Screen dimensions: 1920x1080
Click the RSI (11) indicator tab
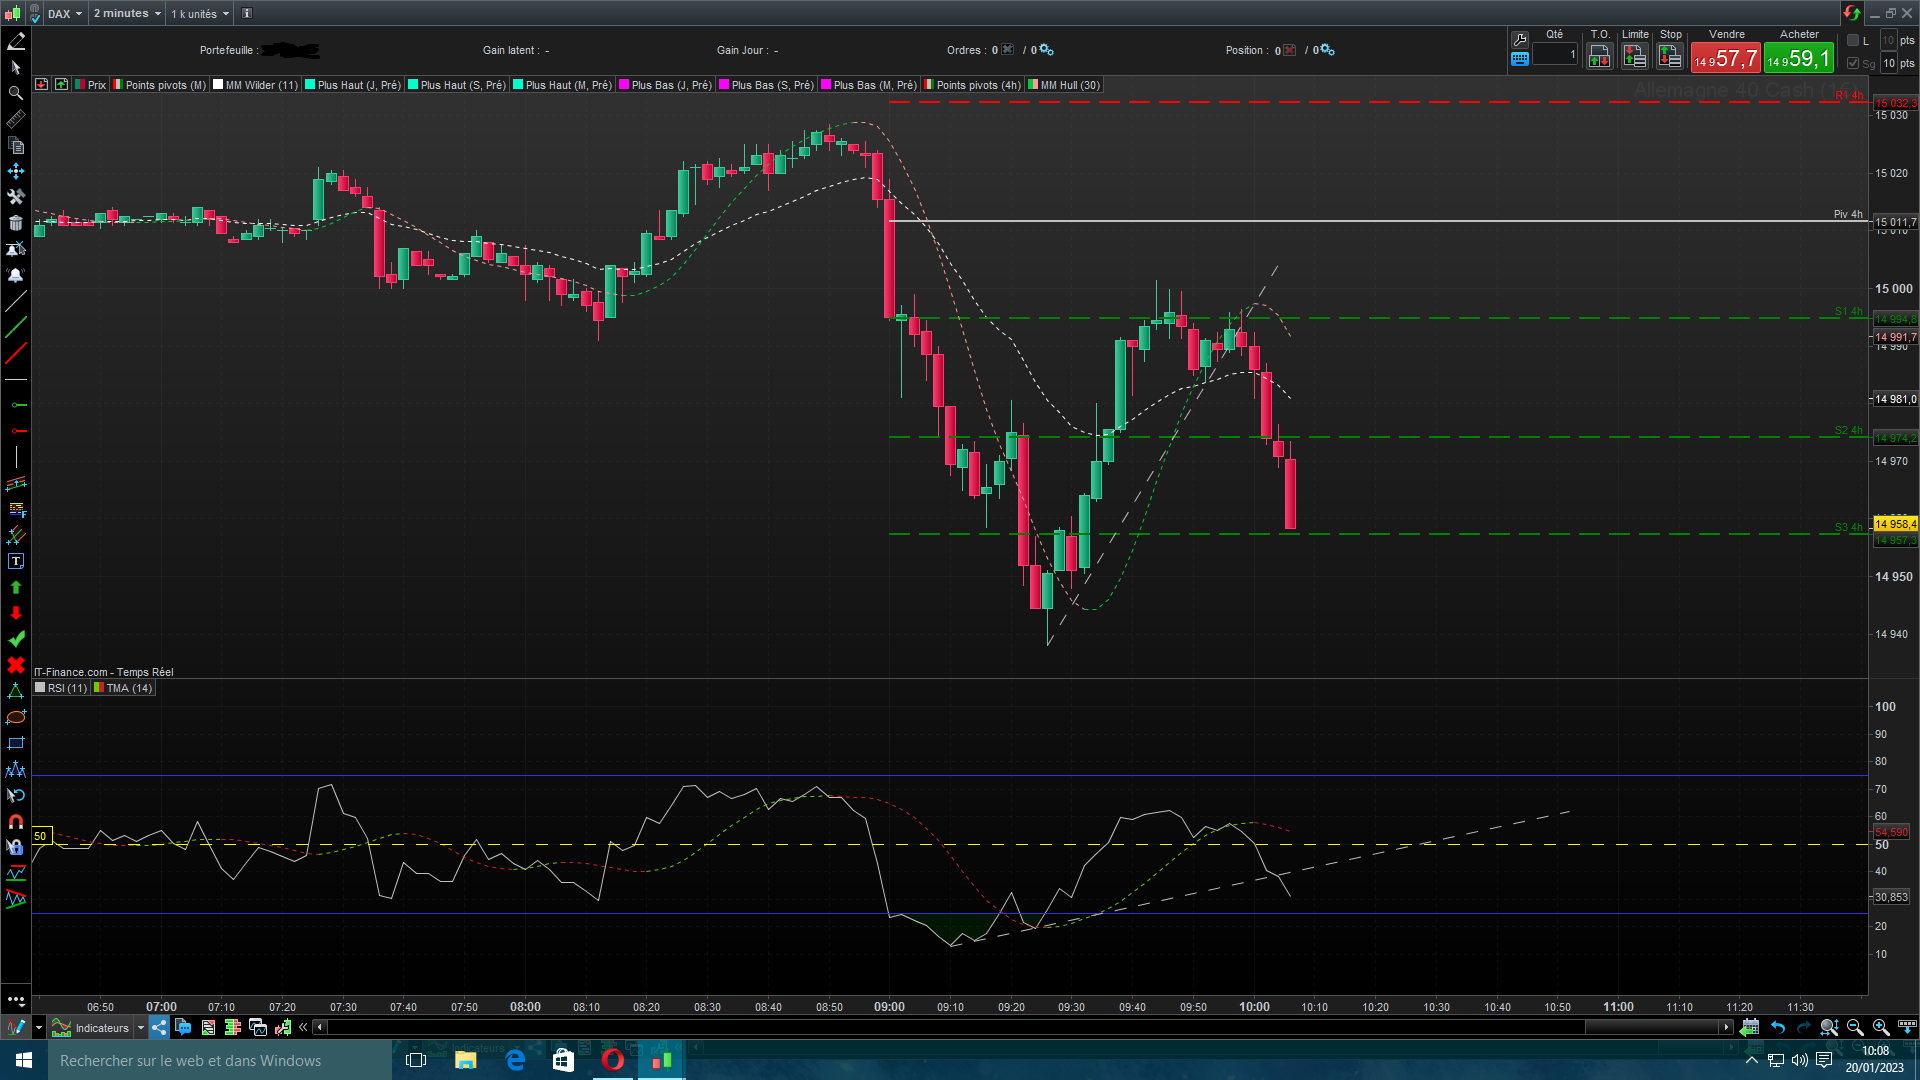point(62,688)
